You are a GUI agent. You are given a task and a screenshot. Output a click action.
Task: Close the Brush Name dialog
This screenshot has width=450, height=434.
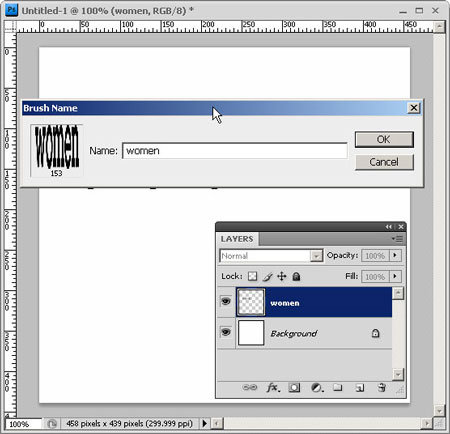tap(413, 108)
